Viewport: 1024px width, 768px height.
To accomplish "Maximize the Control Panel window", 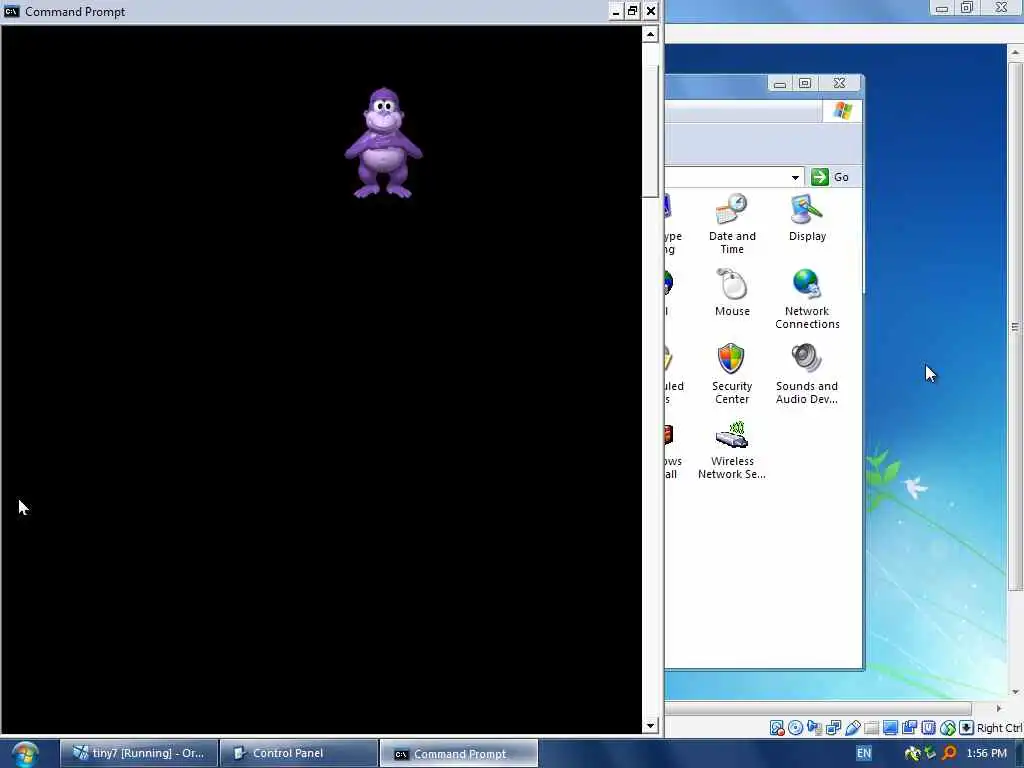I will coord(805,84).
